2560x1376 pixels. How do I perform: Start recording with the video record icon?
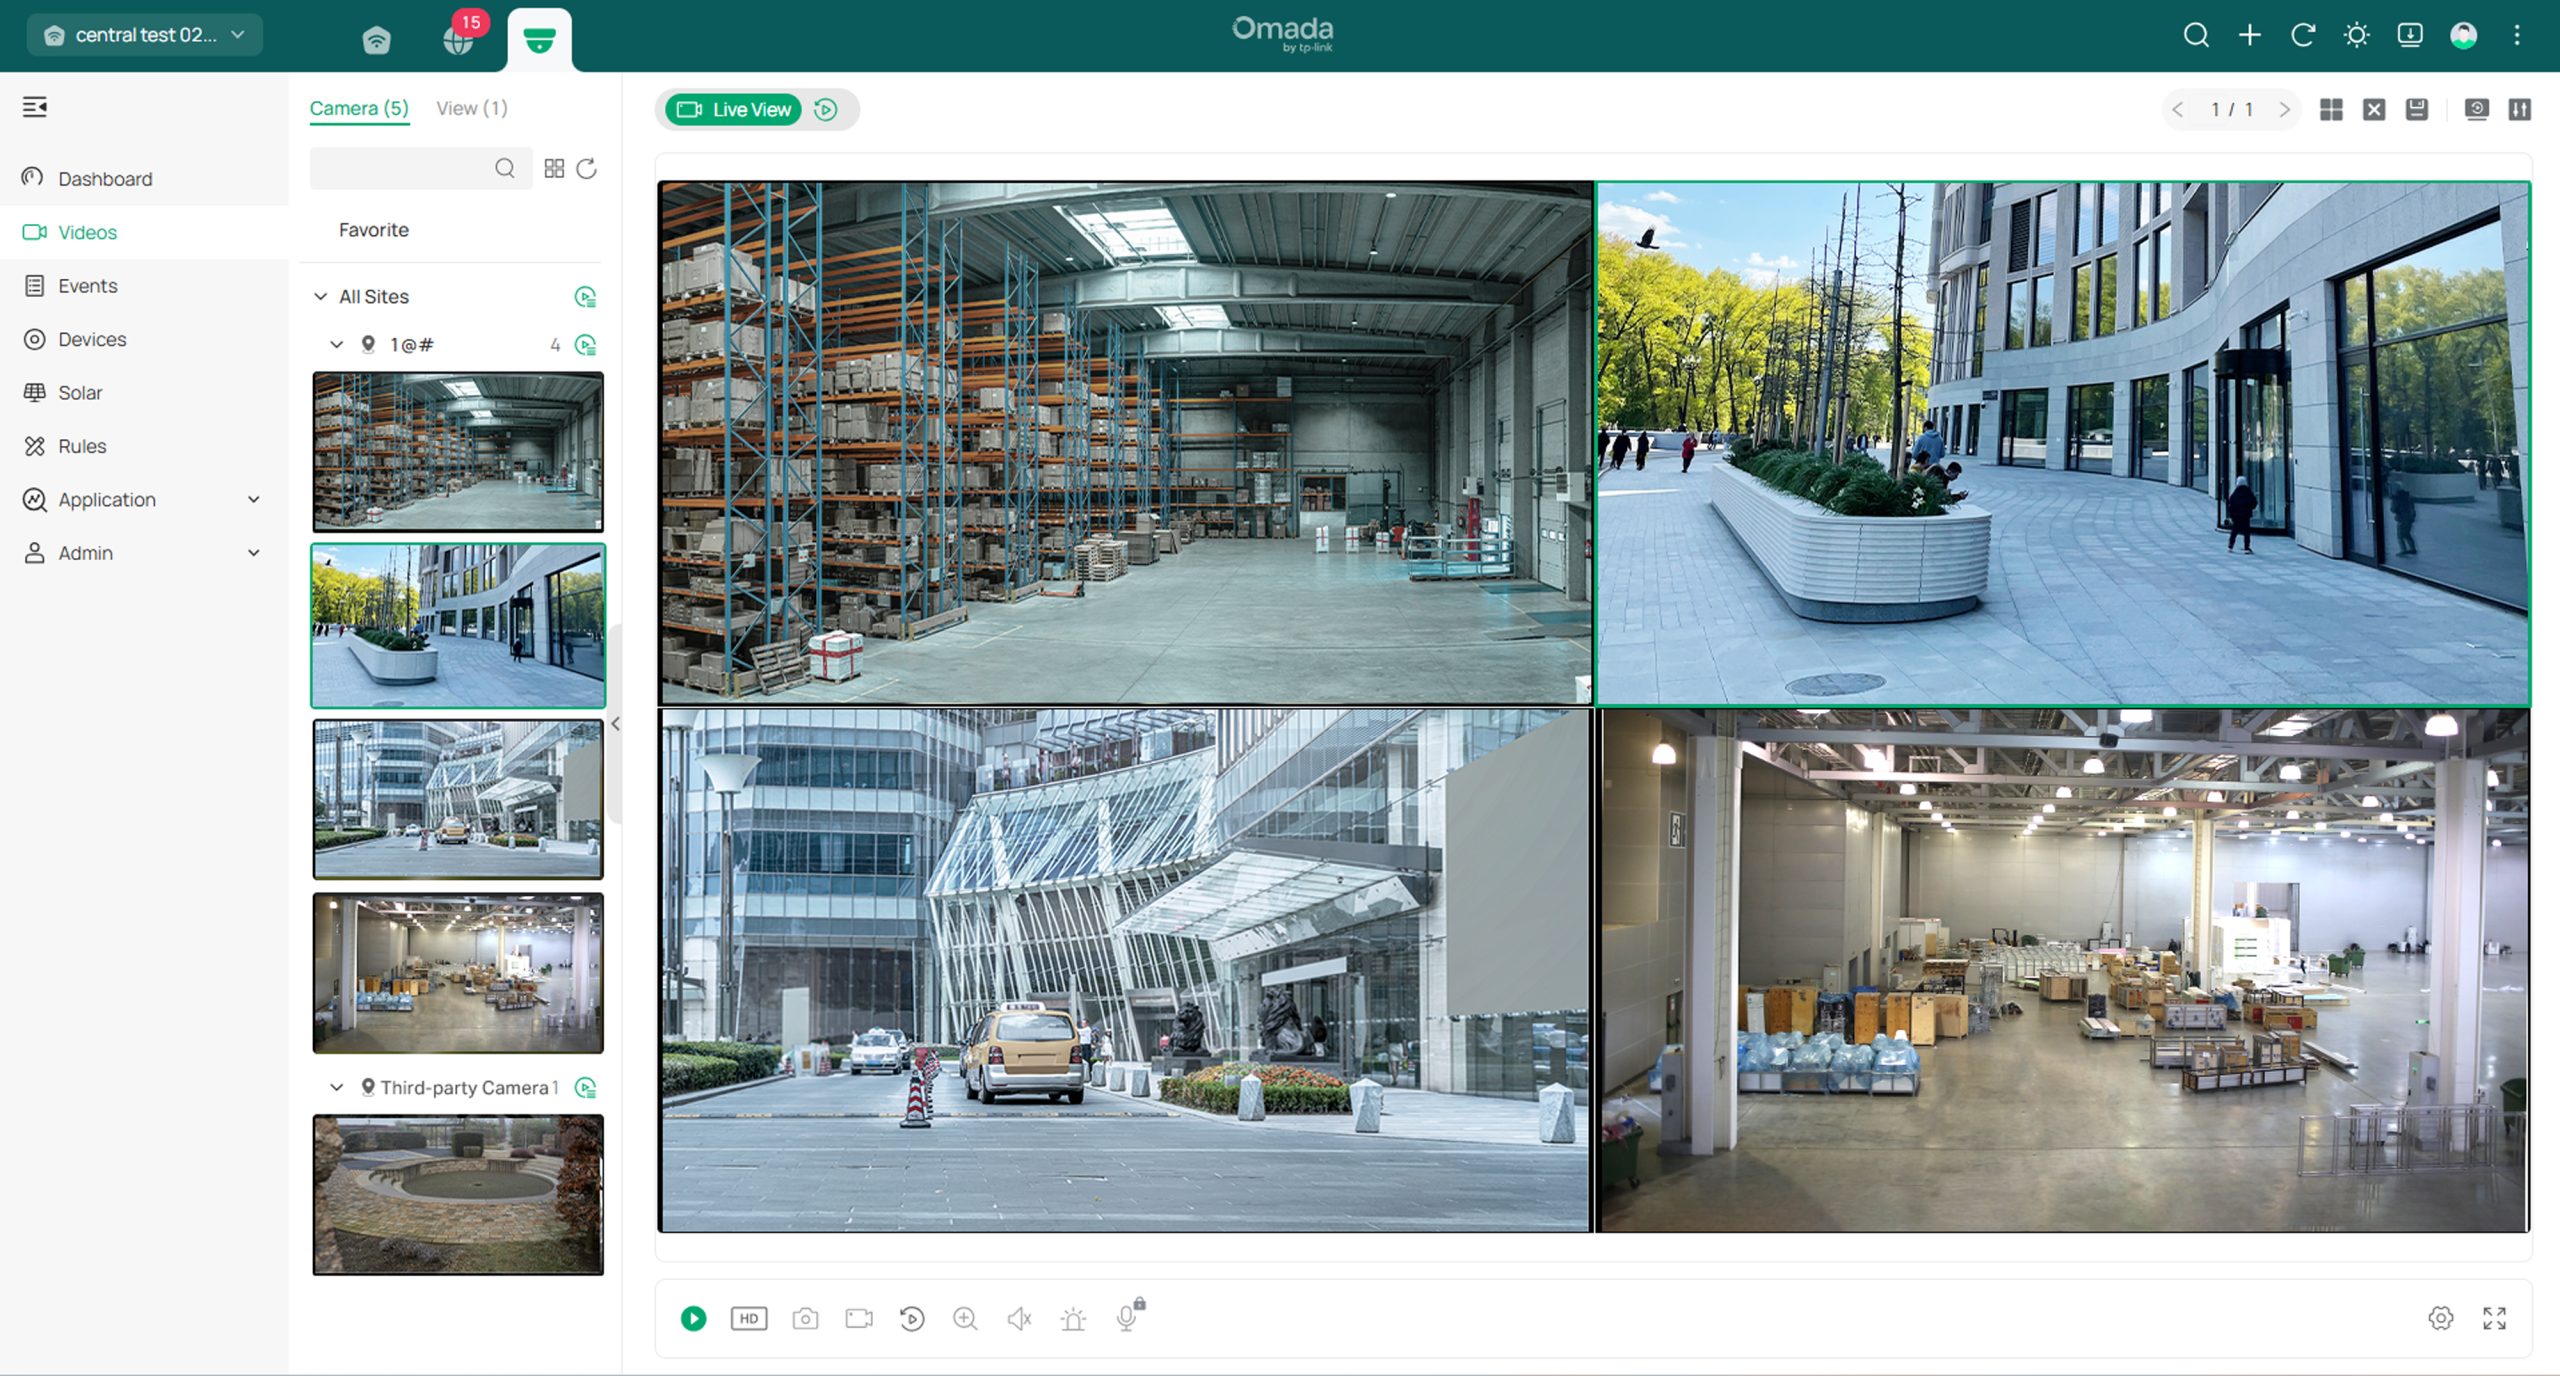tap(859, 1319)
